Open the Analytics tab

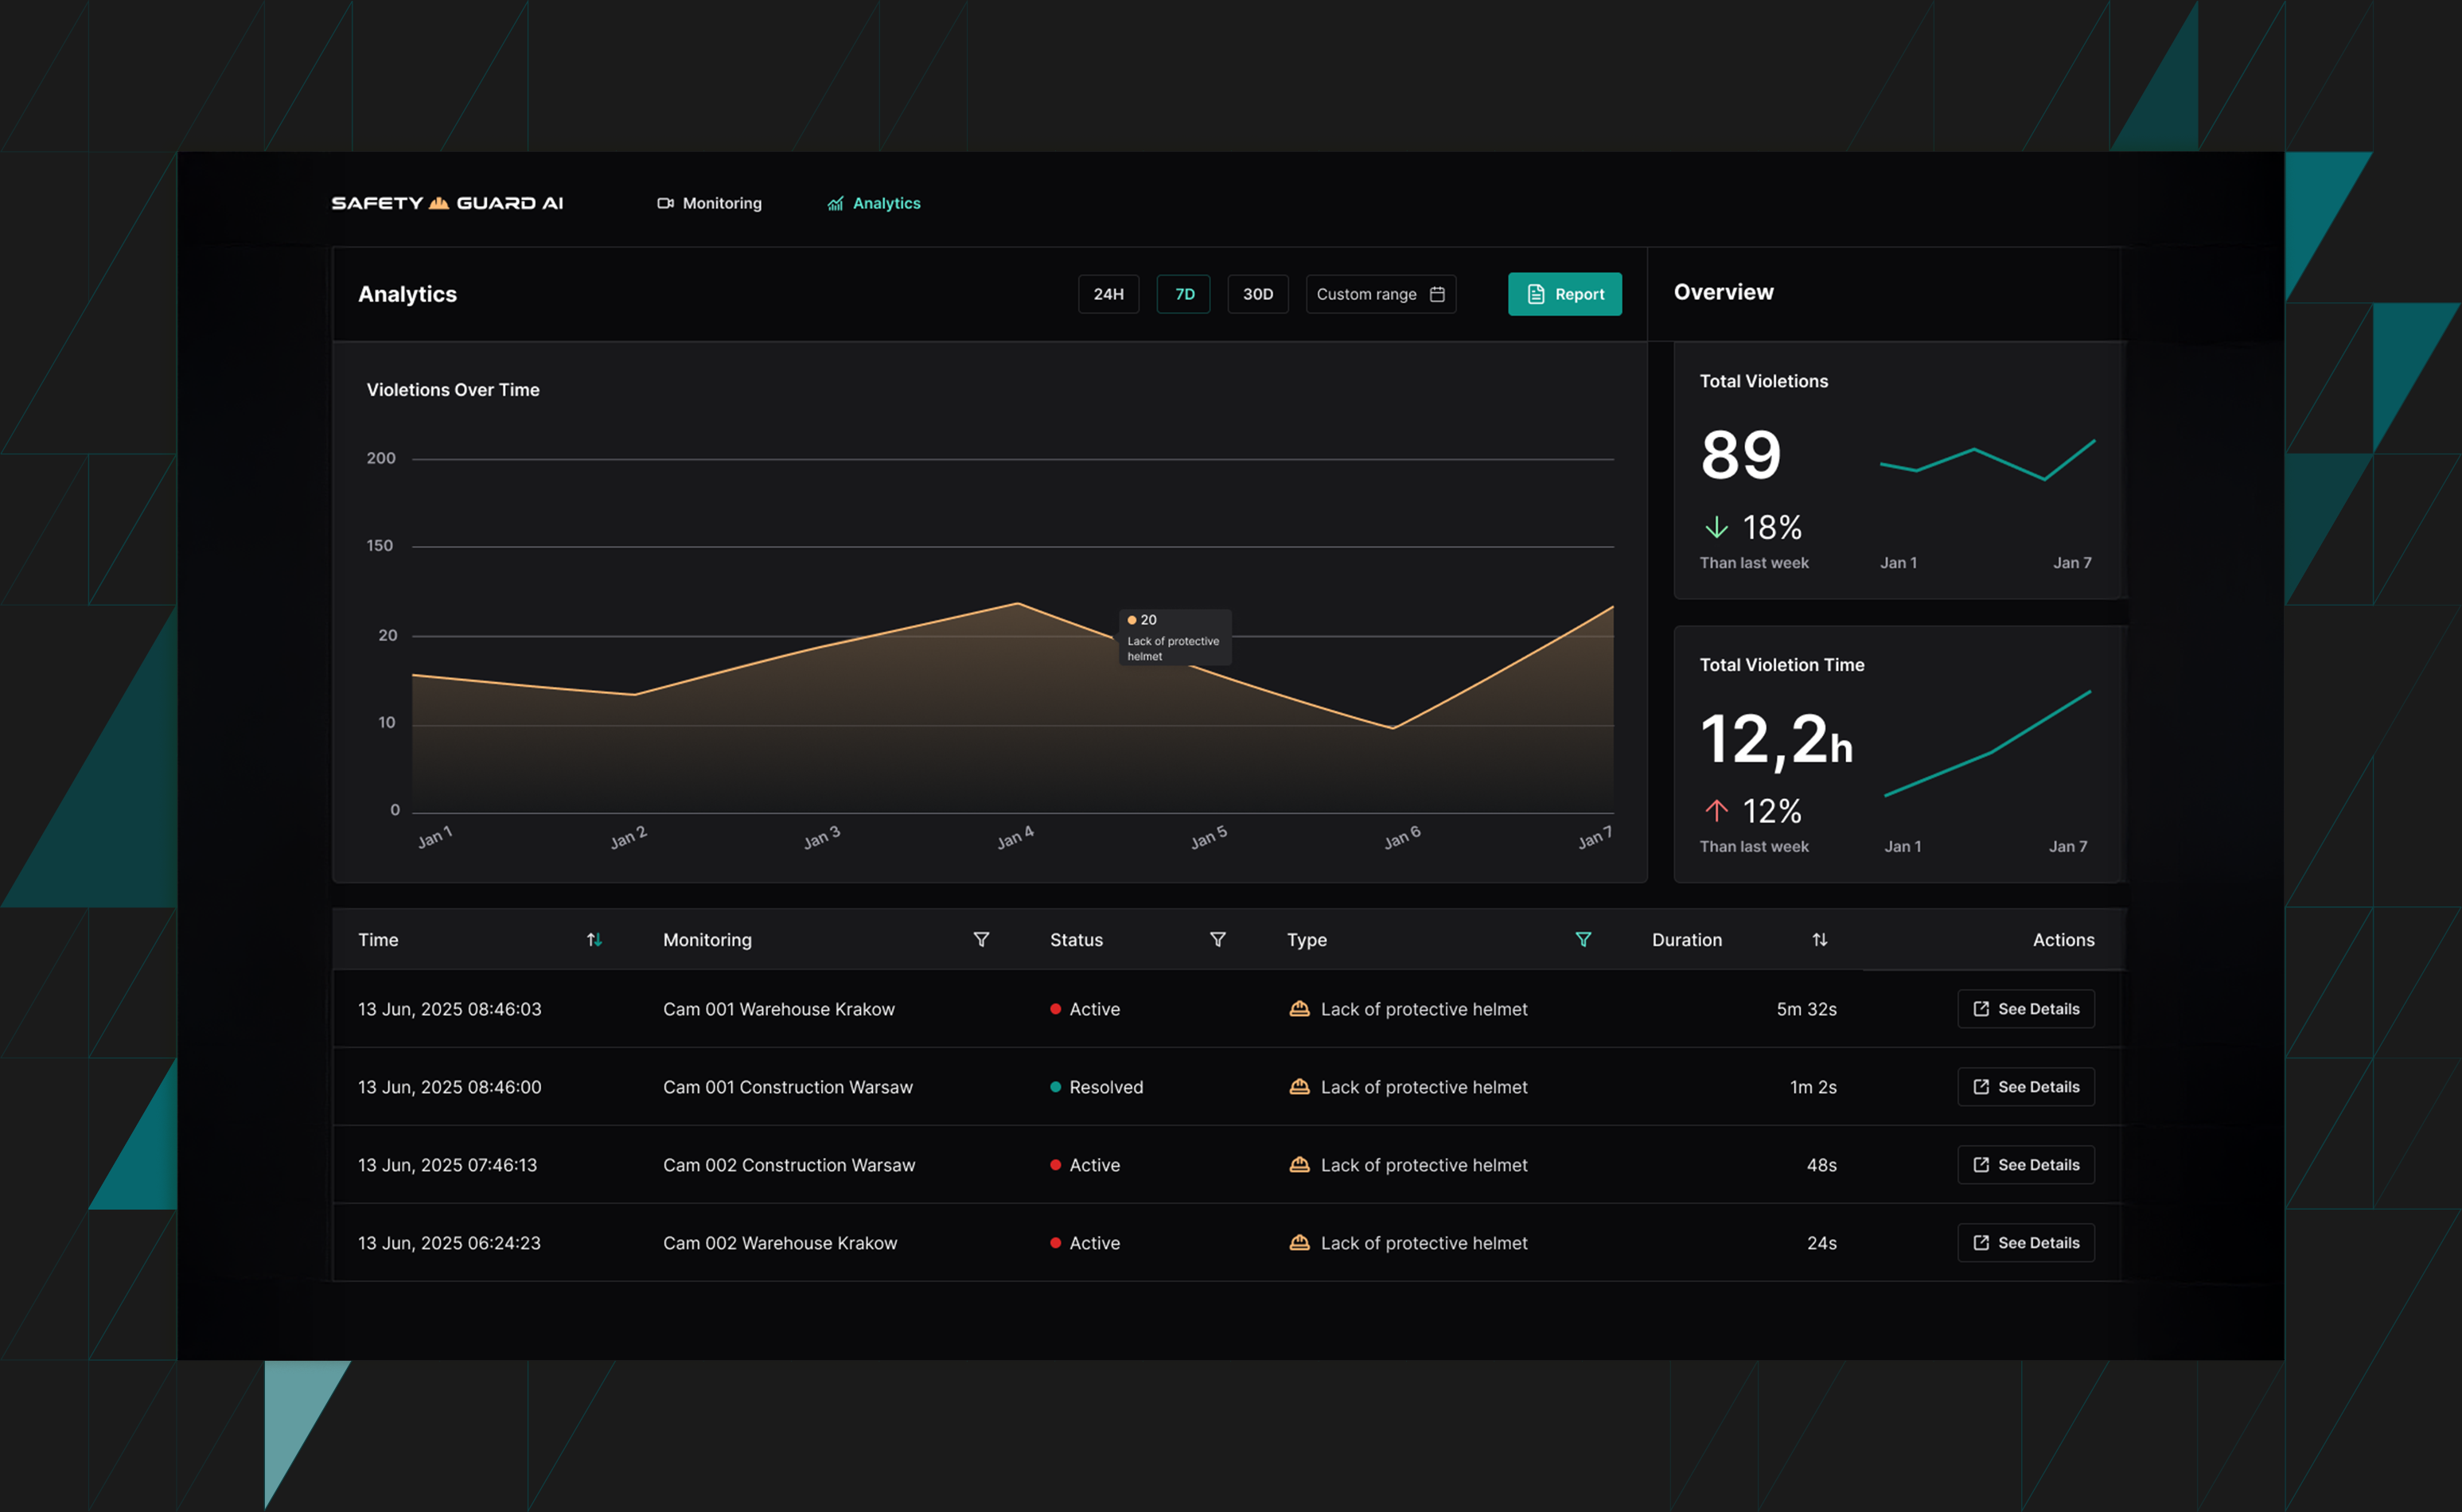pos(874,203)
